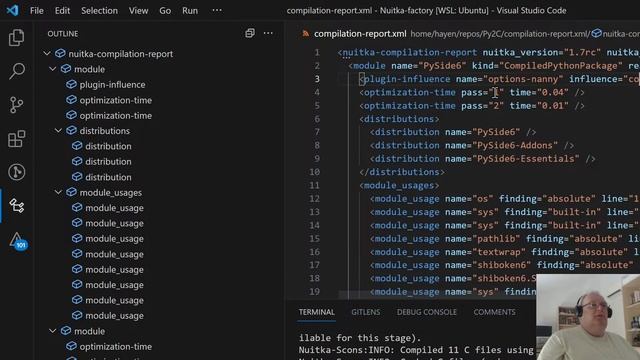Collapse the first module outline node
The image size is (640, 360).
coord(53,69)
